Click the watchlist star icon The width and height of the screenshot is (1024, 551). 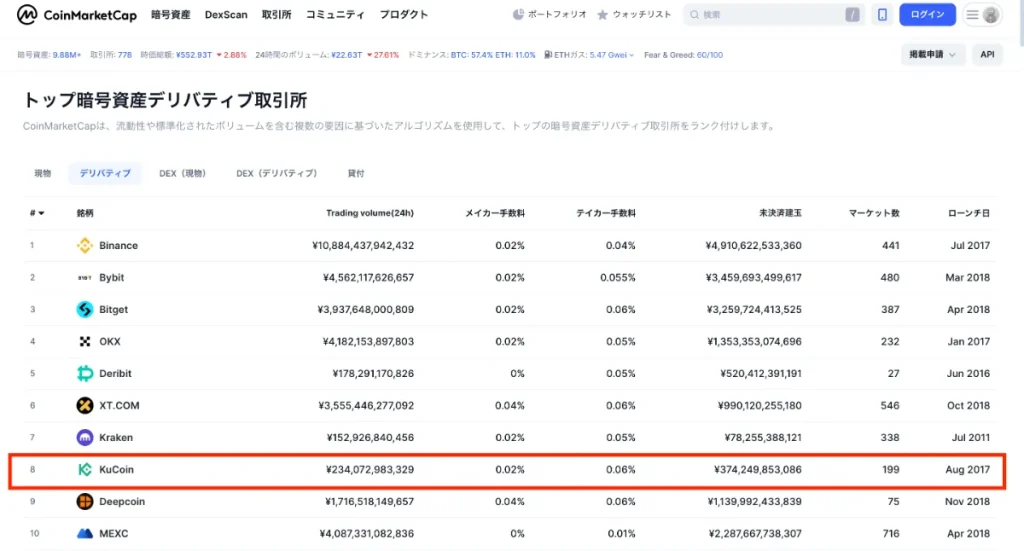602,14
